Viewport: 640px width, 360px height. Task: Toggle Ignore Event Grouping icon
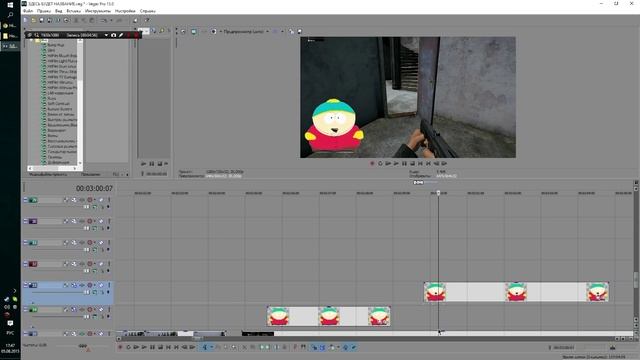tap(353, 347)
